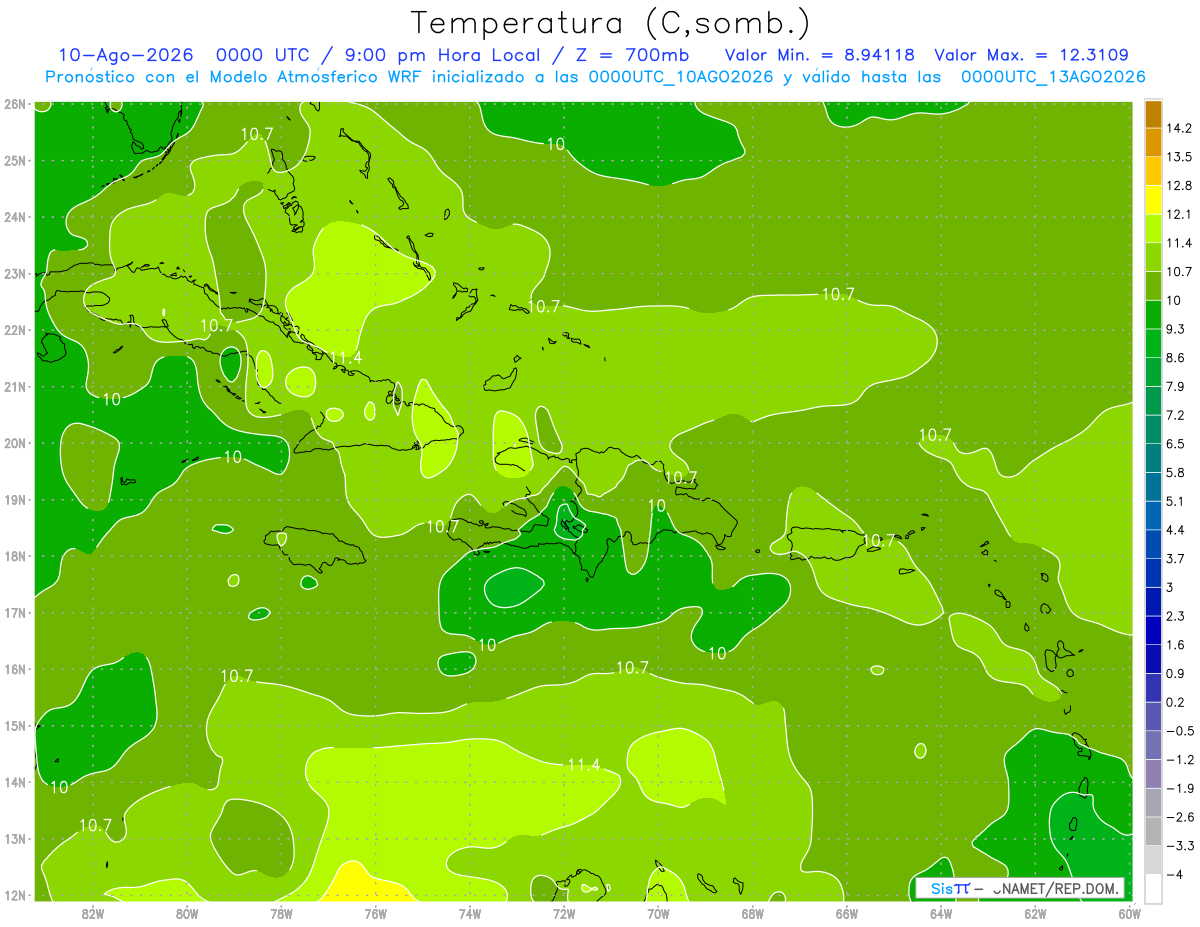Click the 26N latitude axis label
The image size is (1200, 927).
[15, 104]
